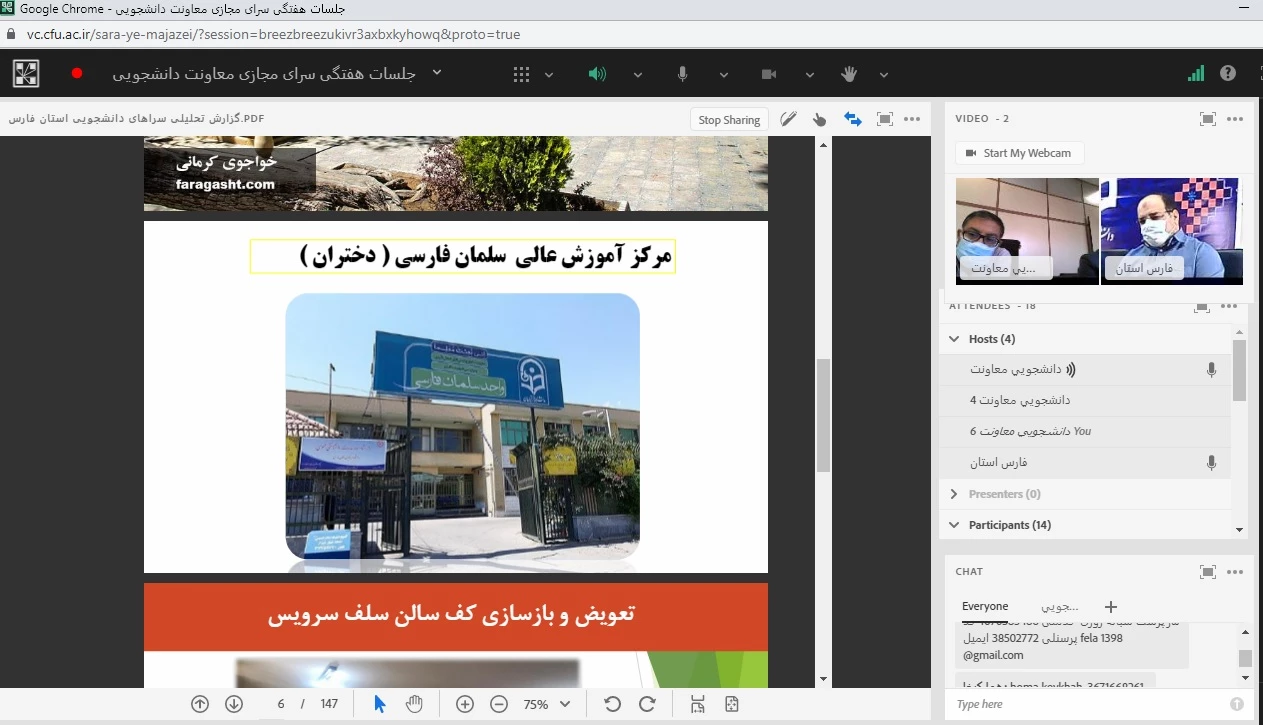Open the help question mark icon
Viewport: 1263px width, 725px height.
1228,73
